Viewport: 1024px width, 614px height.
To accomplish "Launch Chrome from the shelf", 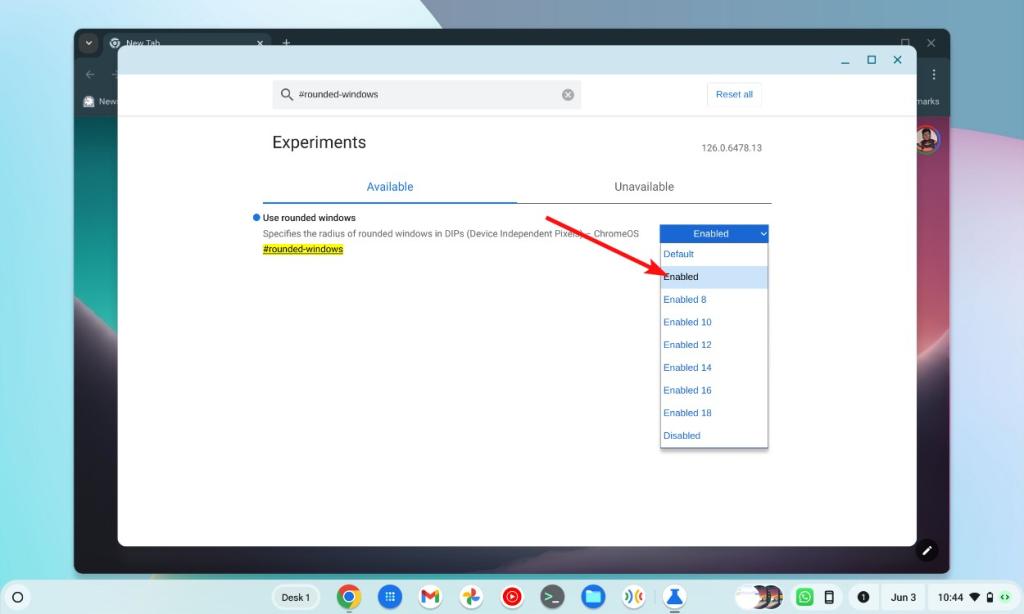I will pyautogui.click(x=348, y=597).
